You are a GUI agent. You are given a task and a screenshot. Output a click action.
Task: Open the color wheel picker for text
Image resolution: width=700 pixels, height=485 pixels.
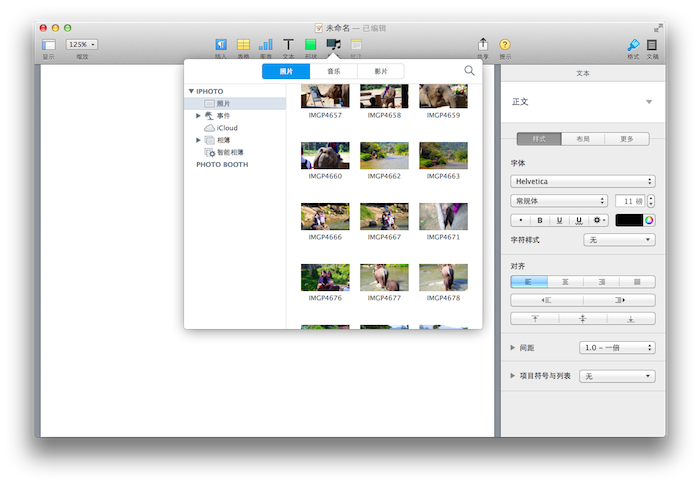click(x=649, y=220)
